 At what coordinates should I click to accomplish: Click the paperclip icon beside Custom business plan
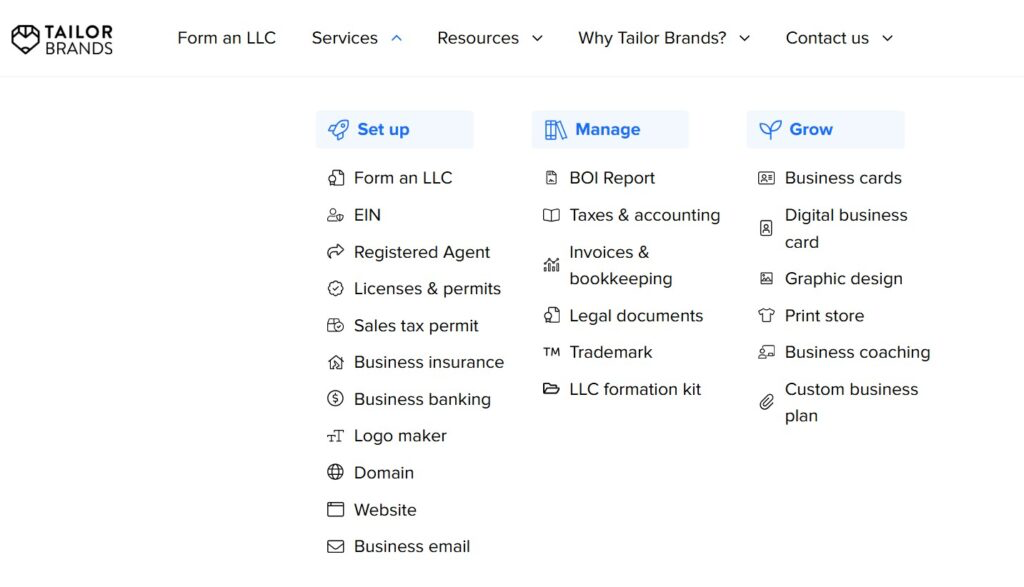765,402
